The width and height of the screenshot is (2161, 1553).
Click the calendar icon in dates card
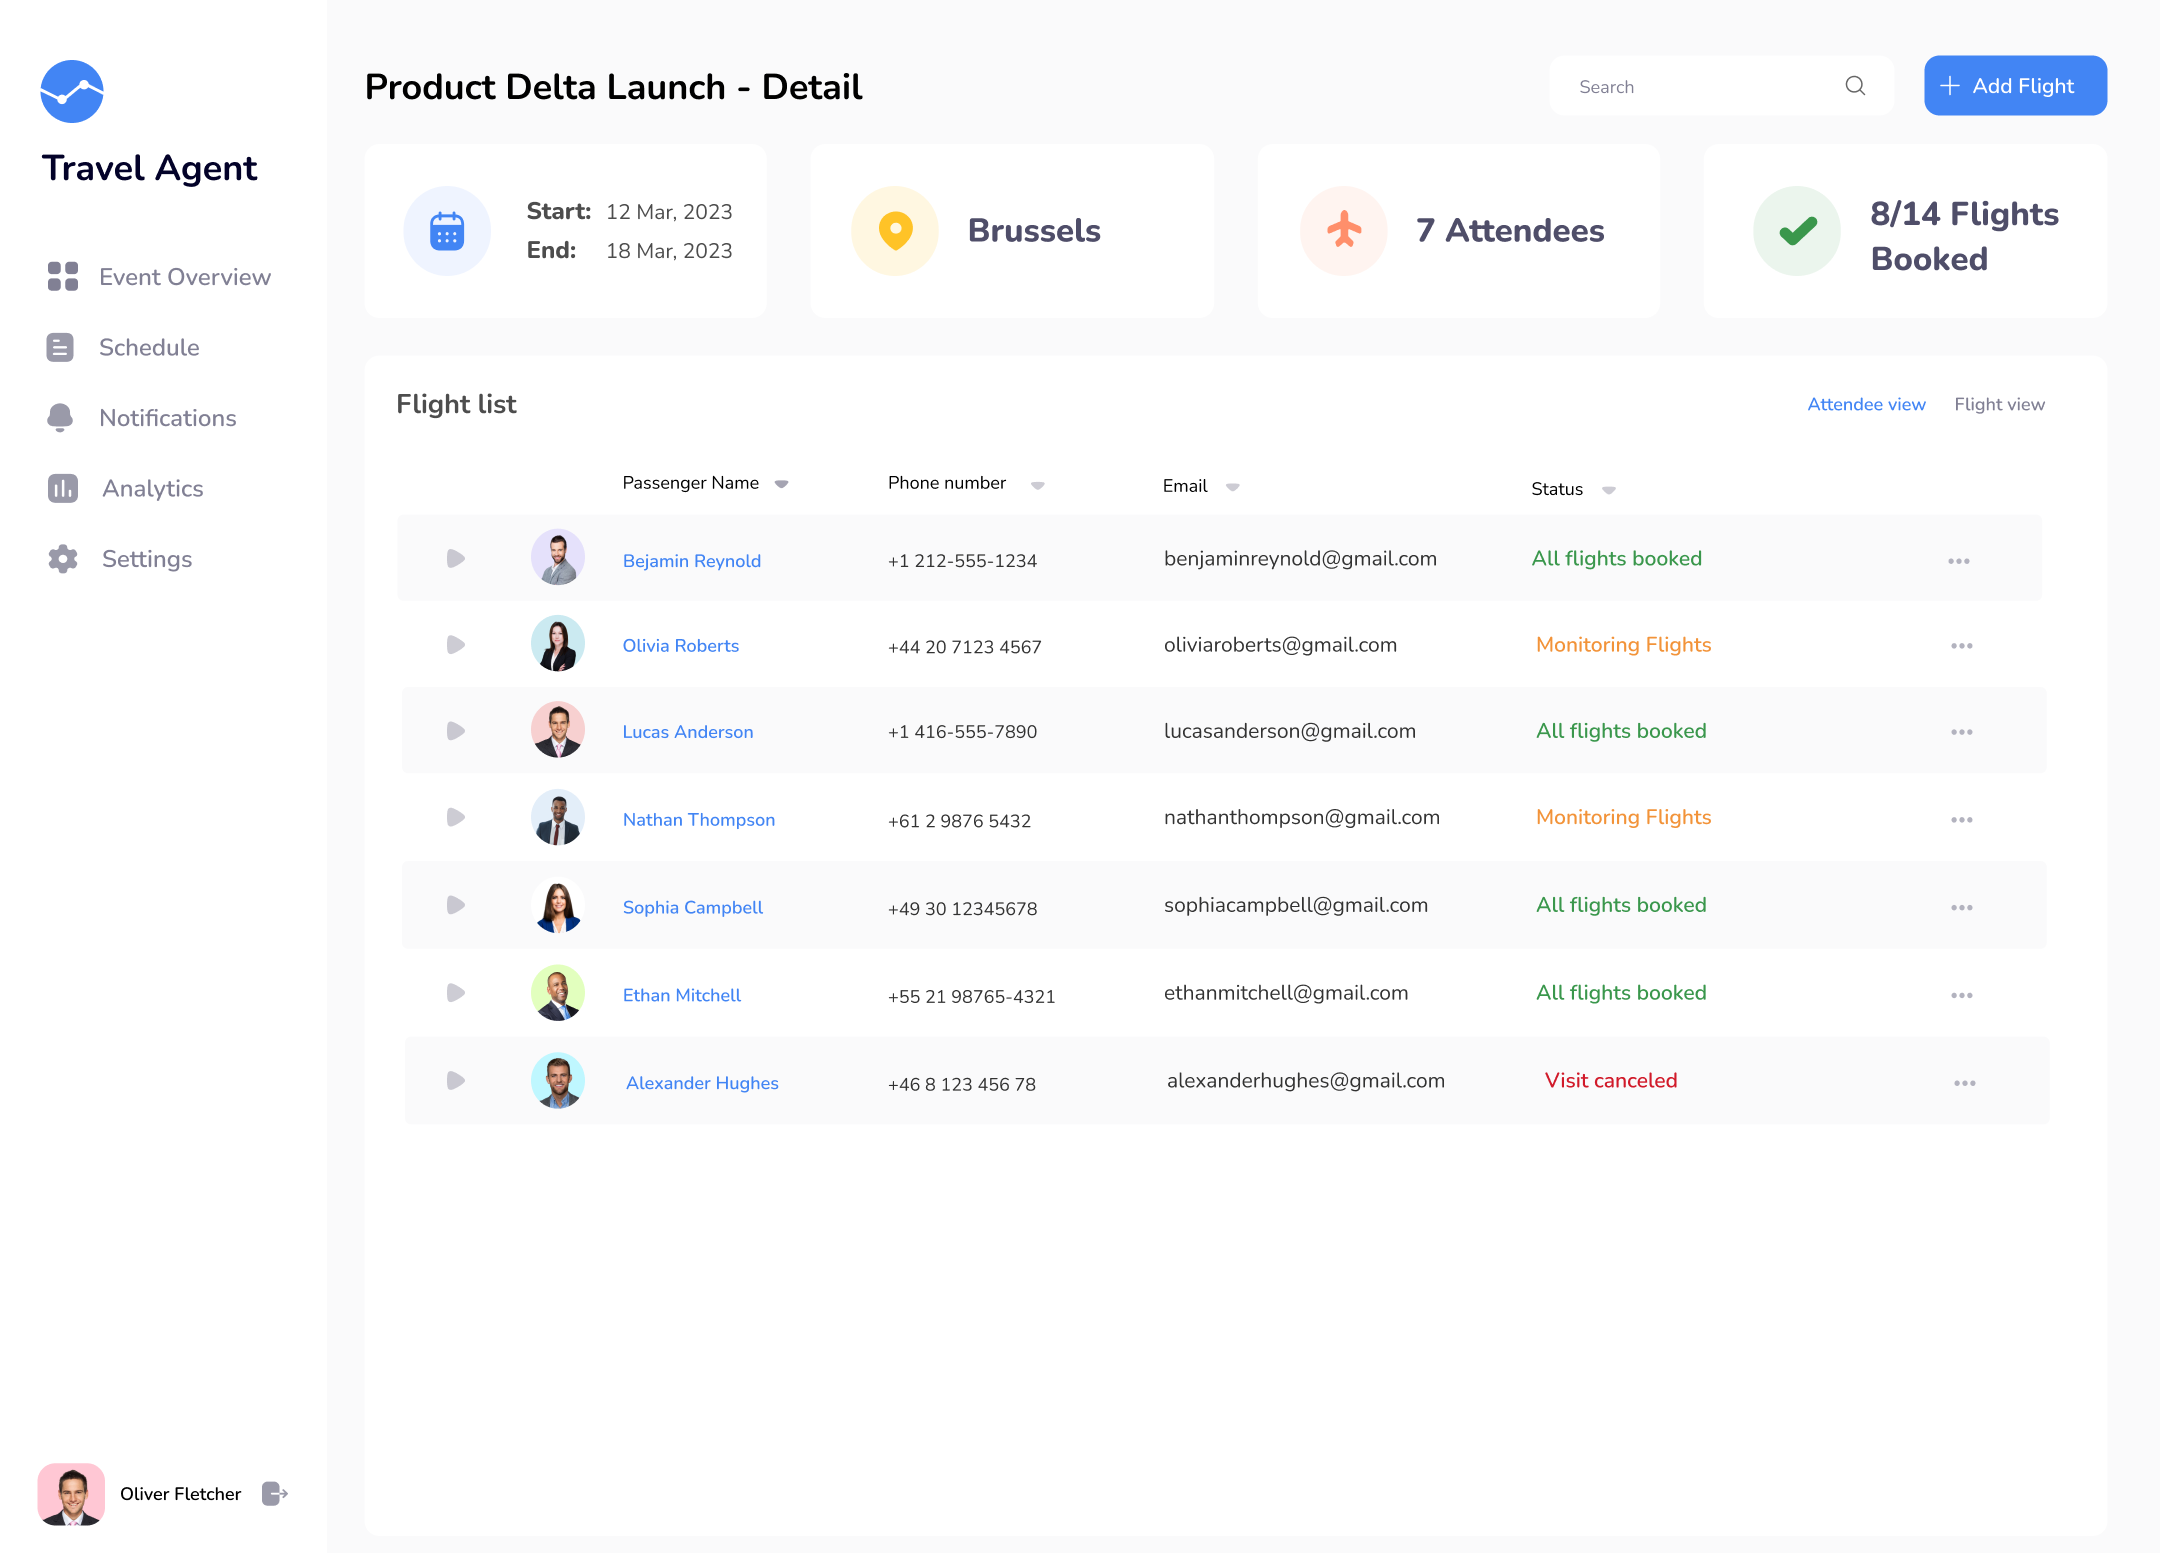click(x=447, y=231)
